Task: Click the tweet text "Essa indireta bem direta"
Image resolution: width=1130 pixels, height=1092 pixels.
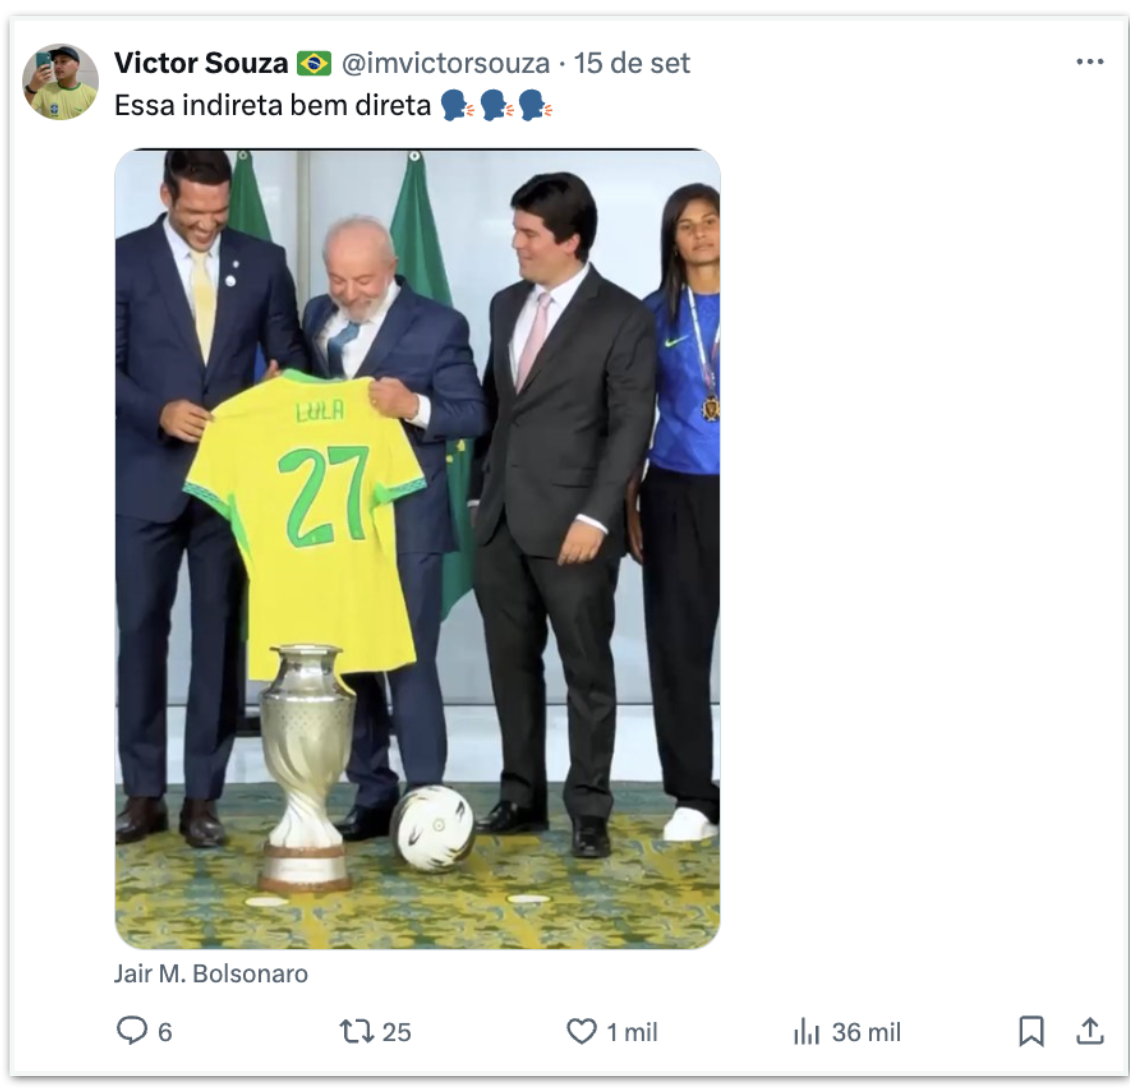Action: pos(272,105)
